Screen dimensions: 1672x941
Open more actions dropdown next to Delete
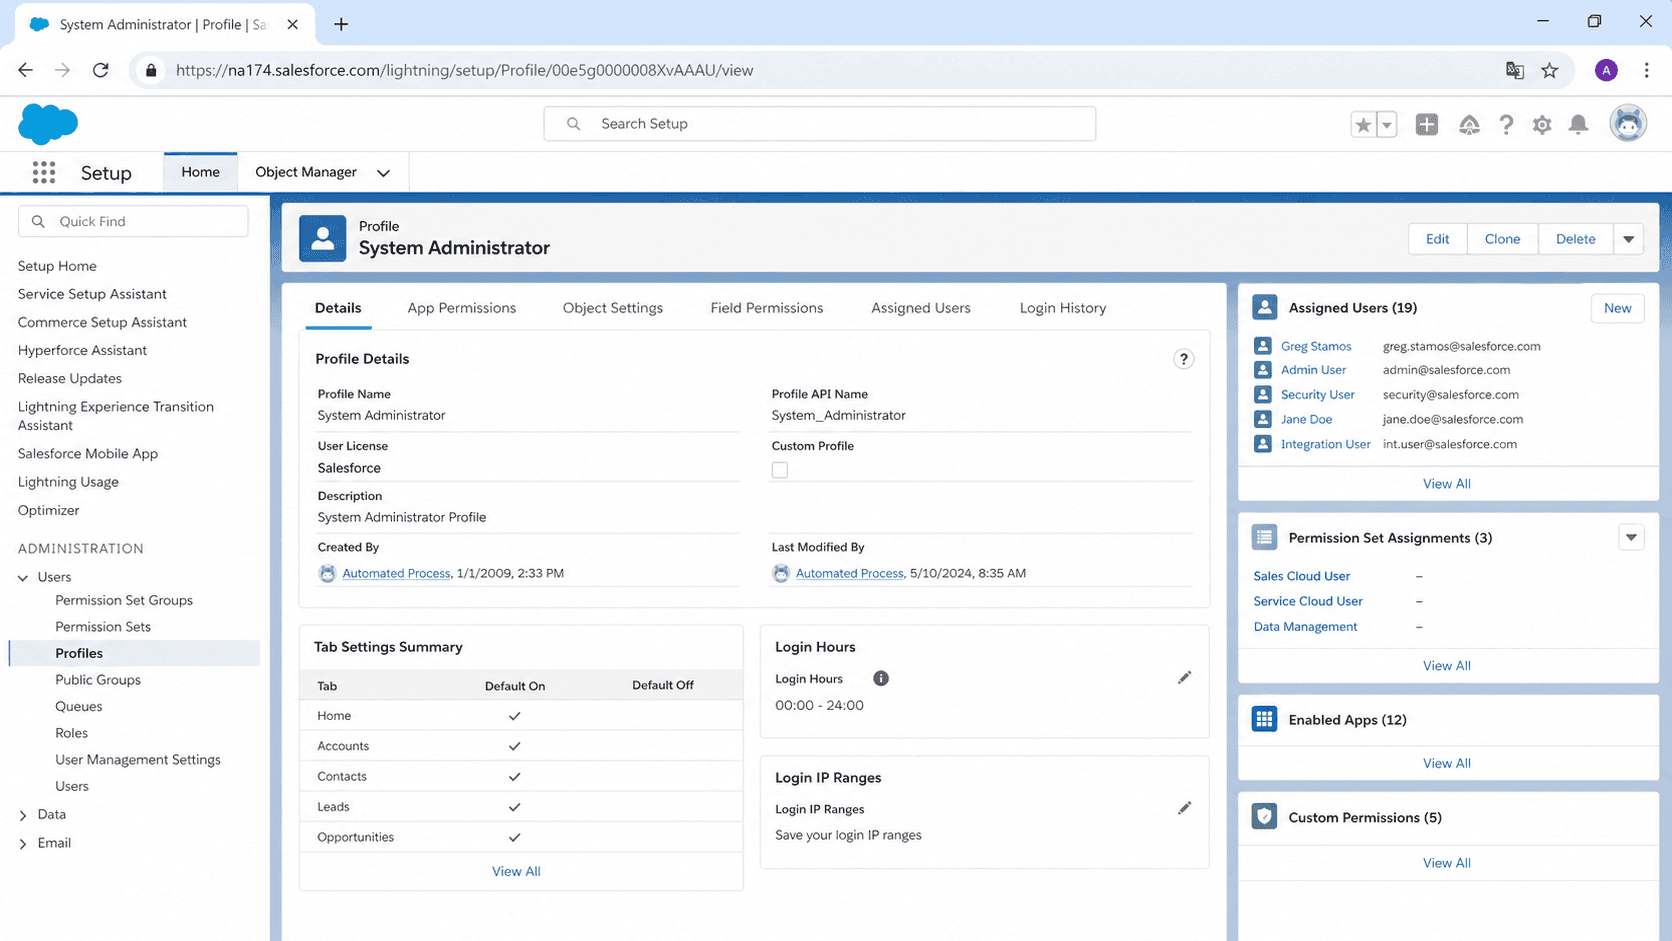point(1628,239)
